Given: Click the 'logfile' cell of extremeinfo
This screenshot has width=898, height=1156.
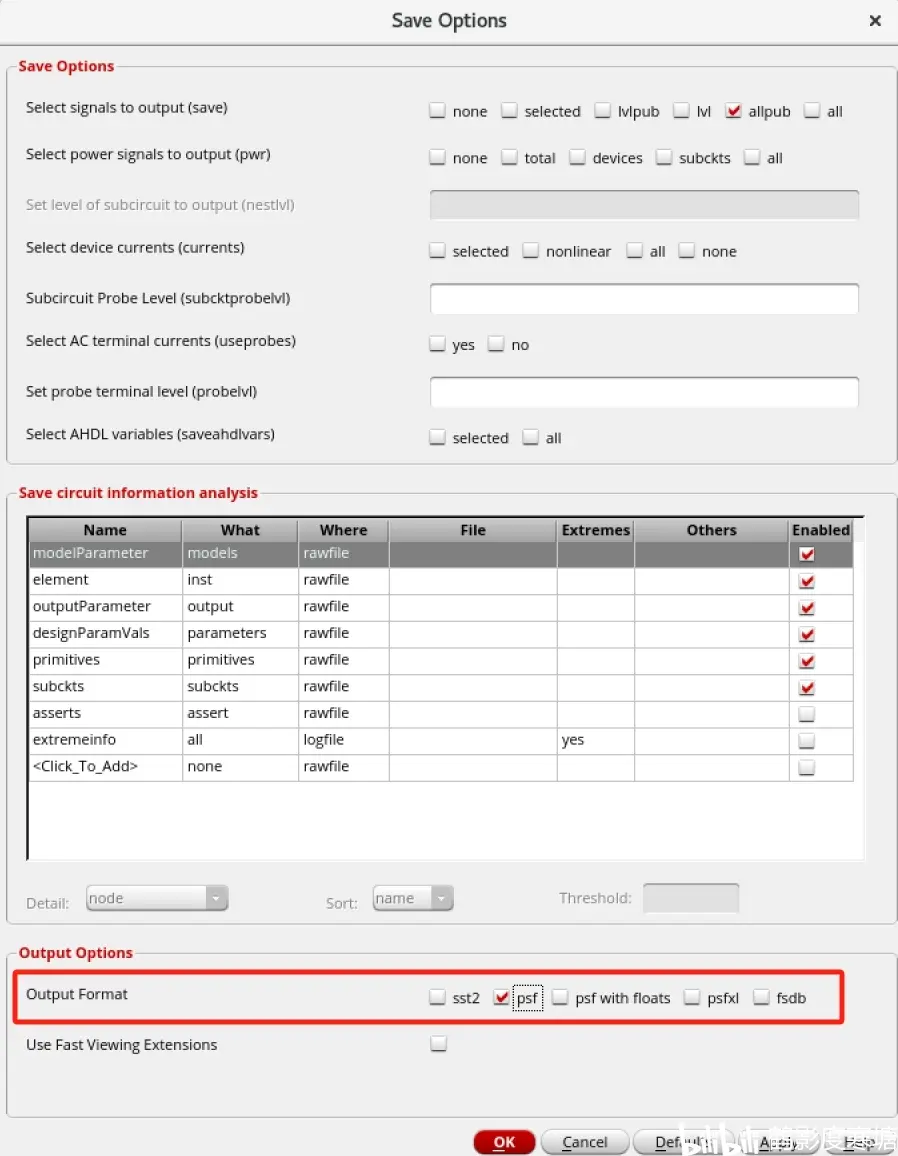Looking at the screenshot, I should tap(344, 740).
